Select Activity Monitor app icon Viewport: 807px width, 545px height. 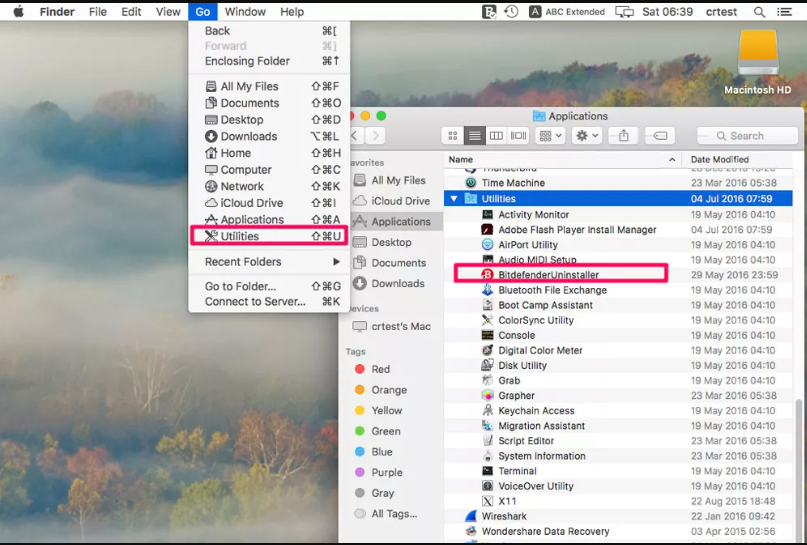coord(487,215)
